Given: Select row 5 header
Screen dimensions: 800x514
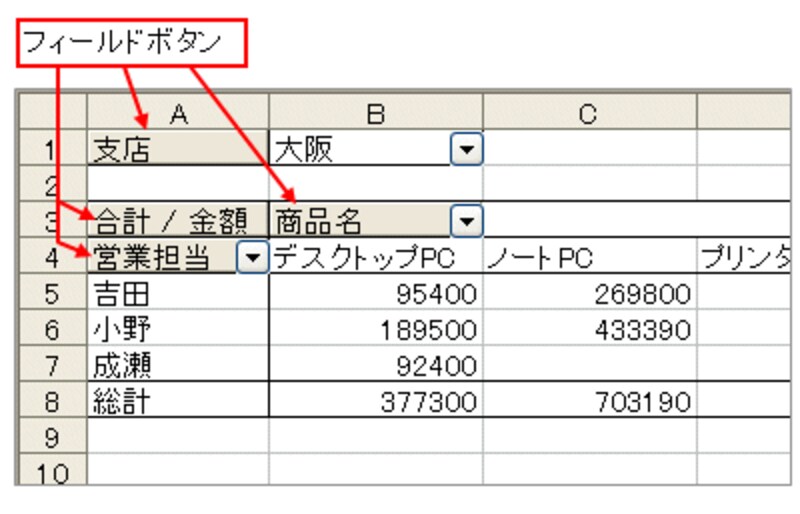Looking at the screenshot, I should [x=51, y=294].
